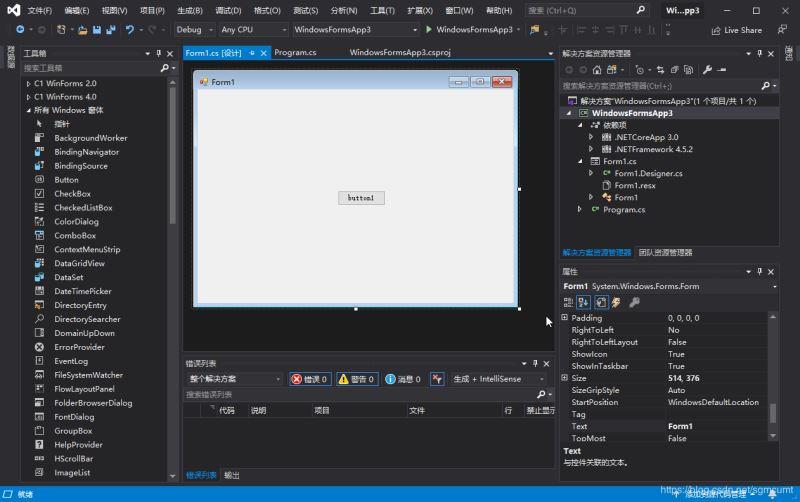Click the Home icon in Solution Explorer

click(597, 70)
